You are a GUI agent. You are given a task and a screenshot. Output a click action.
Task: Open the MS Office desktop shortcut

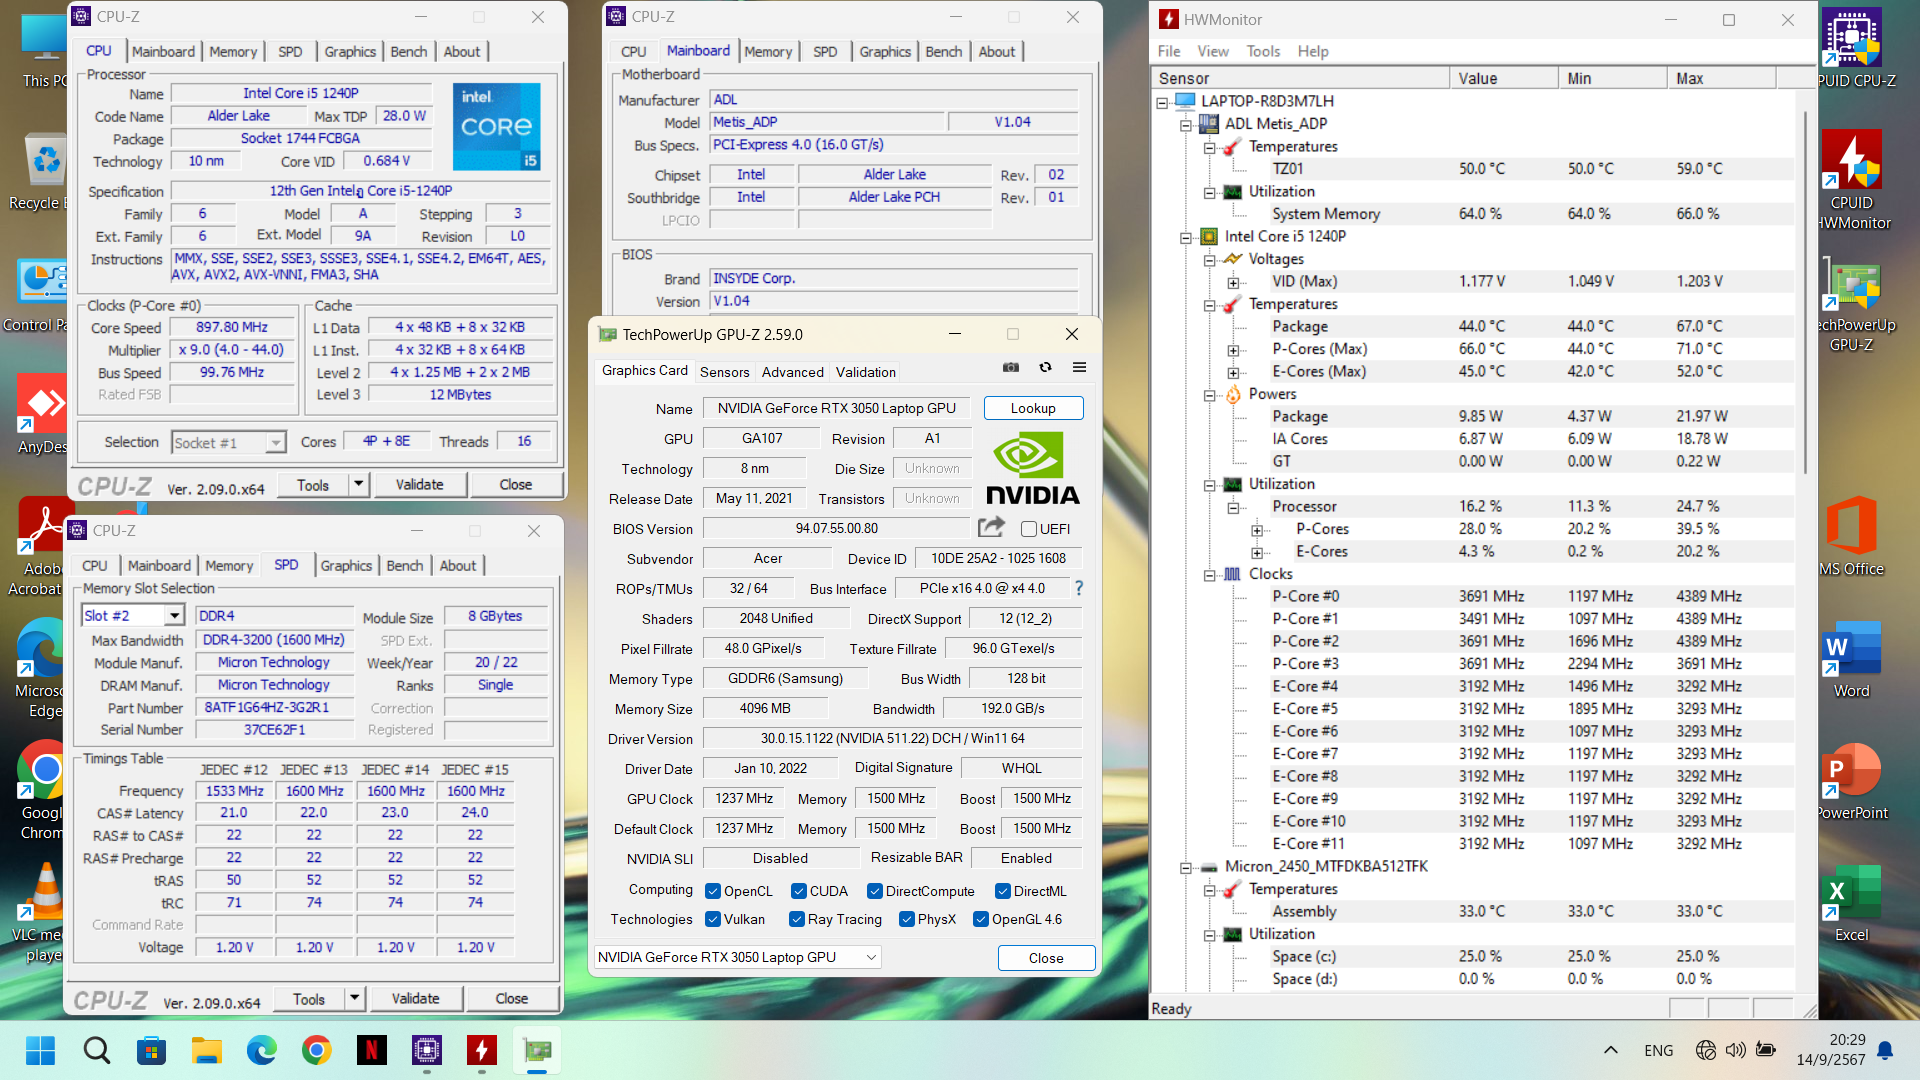pyautogui.click(x=1851, y=537)
